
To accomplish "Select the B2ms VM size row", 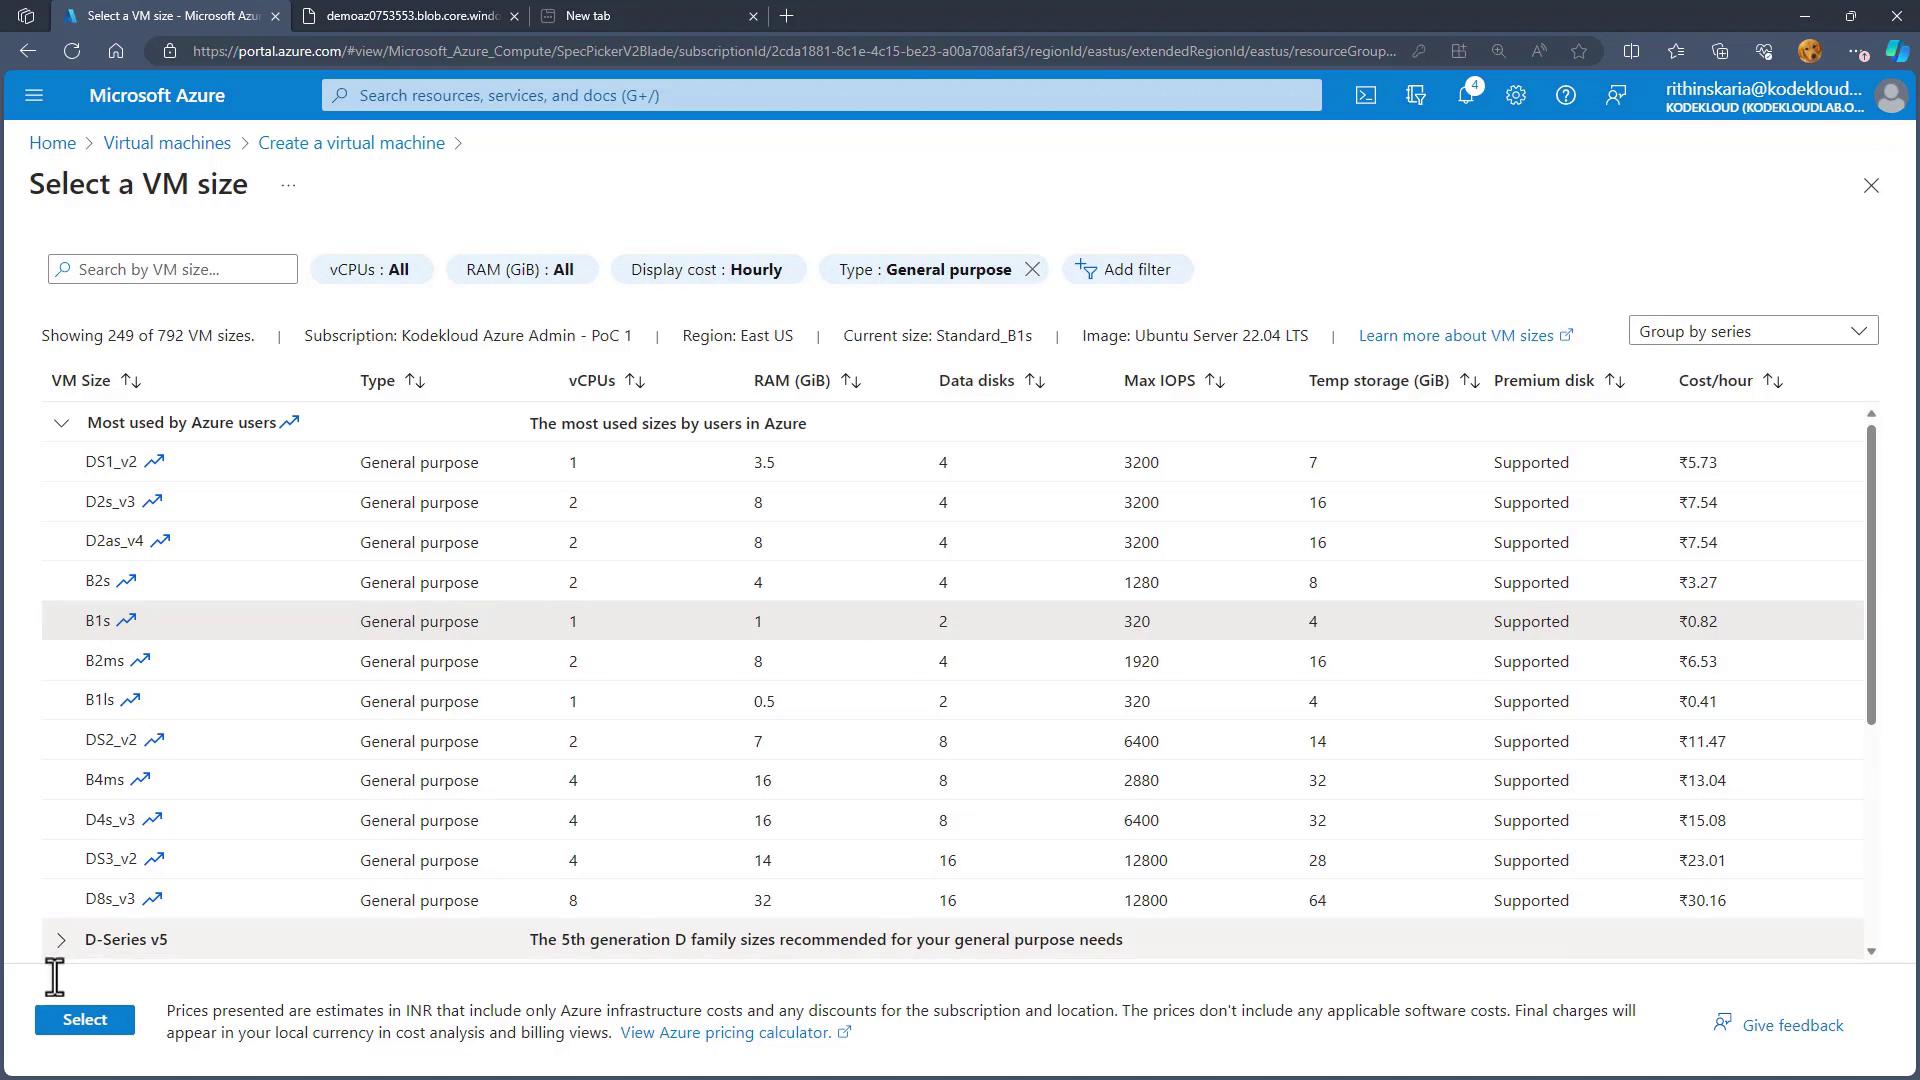I will (105, 661).
